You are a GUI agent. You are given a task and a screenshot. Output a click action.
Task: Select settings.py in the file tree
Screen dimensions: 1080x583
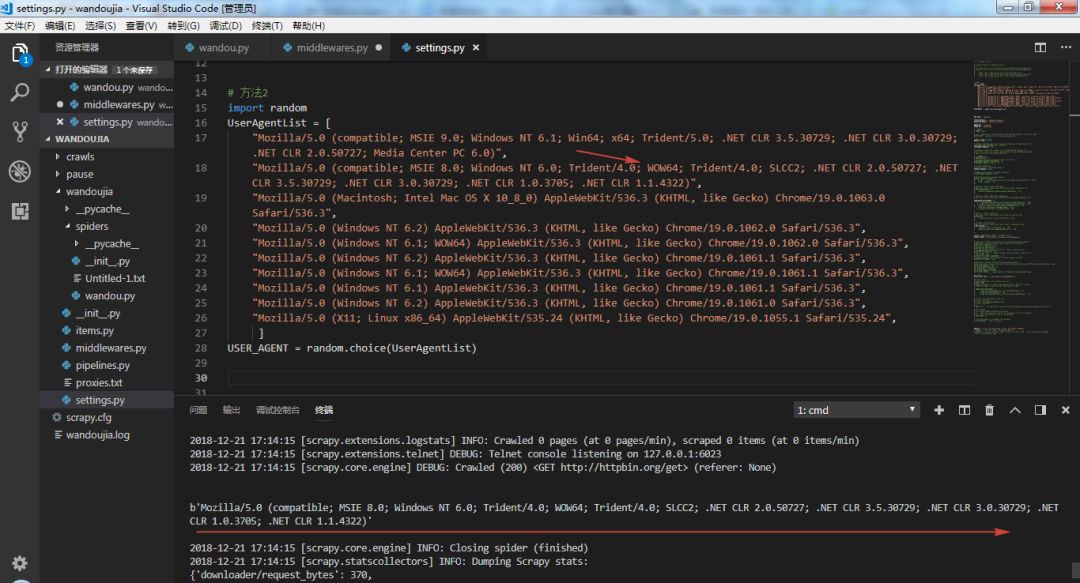point(107,400)
